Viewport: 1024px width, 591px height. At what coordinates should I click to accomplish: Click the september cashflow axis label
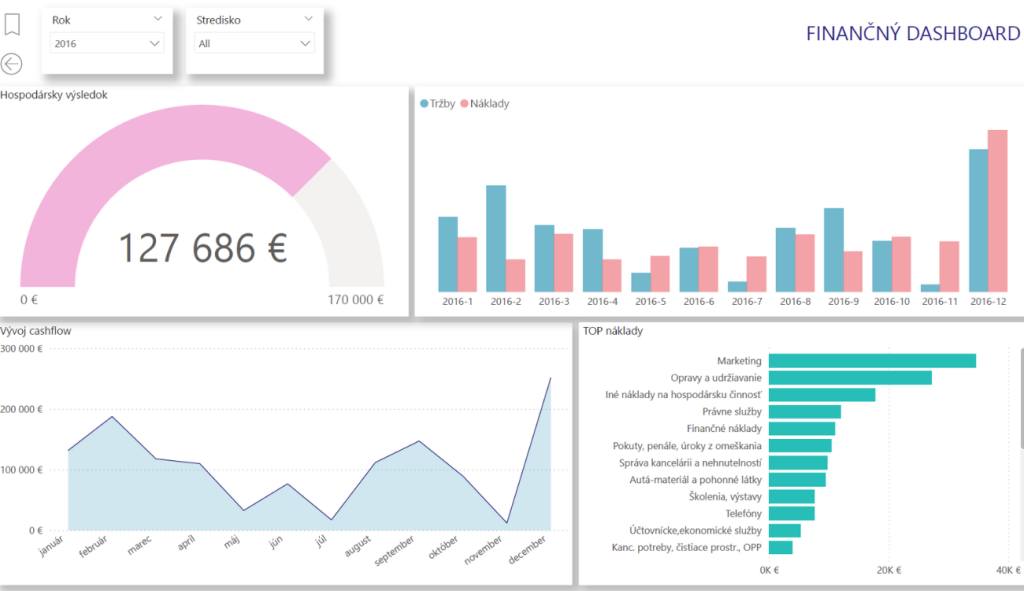click(x=394, y=551)
